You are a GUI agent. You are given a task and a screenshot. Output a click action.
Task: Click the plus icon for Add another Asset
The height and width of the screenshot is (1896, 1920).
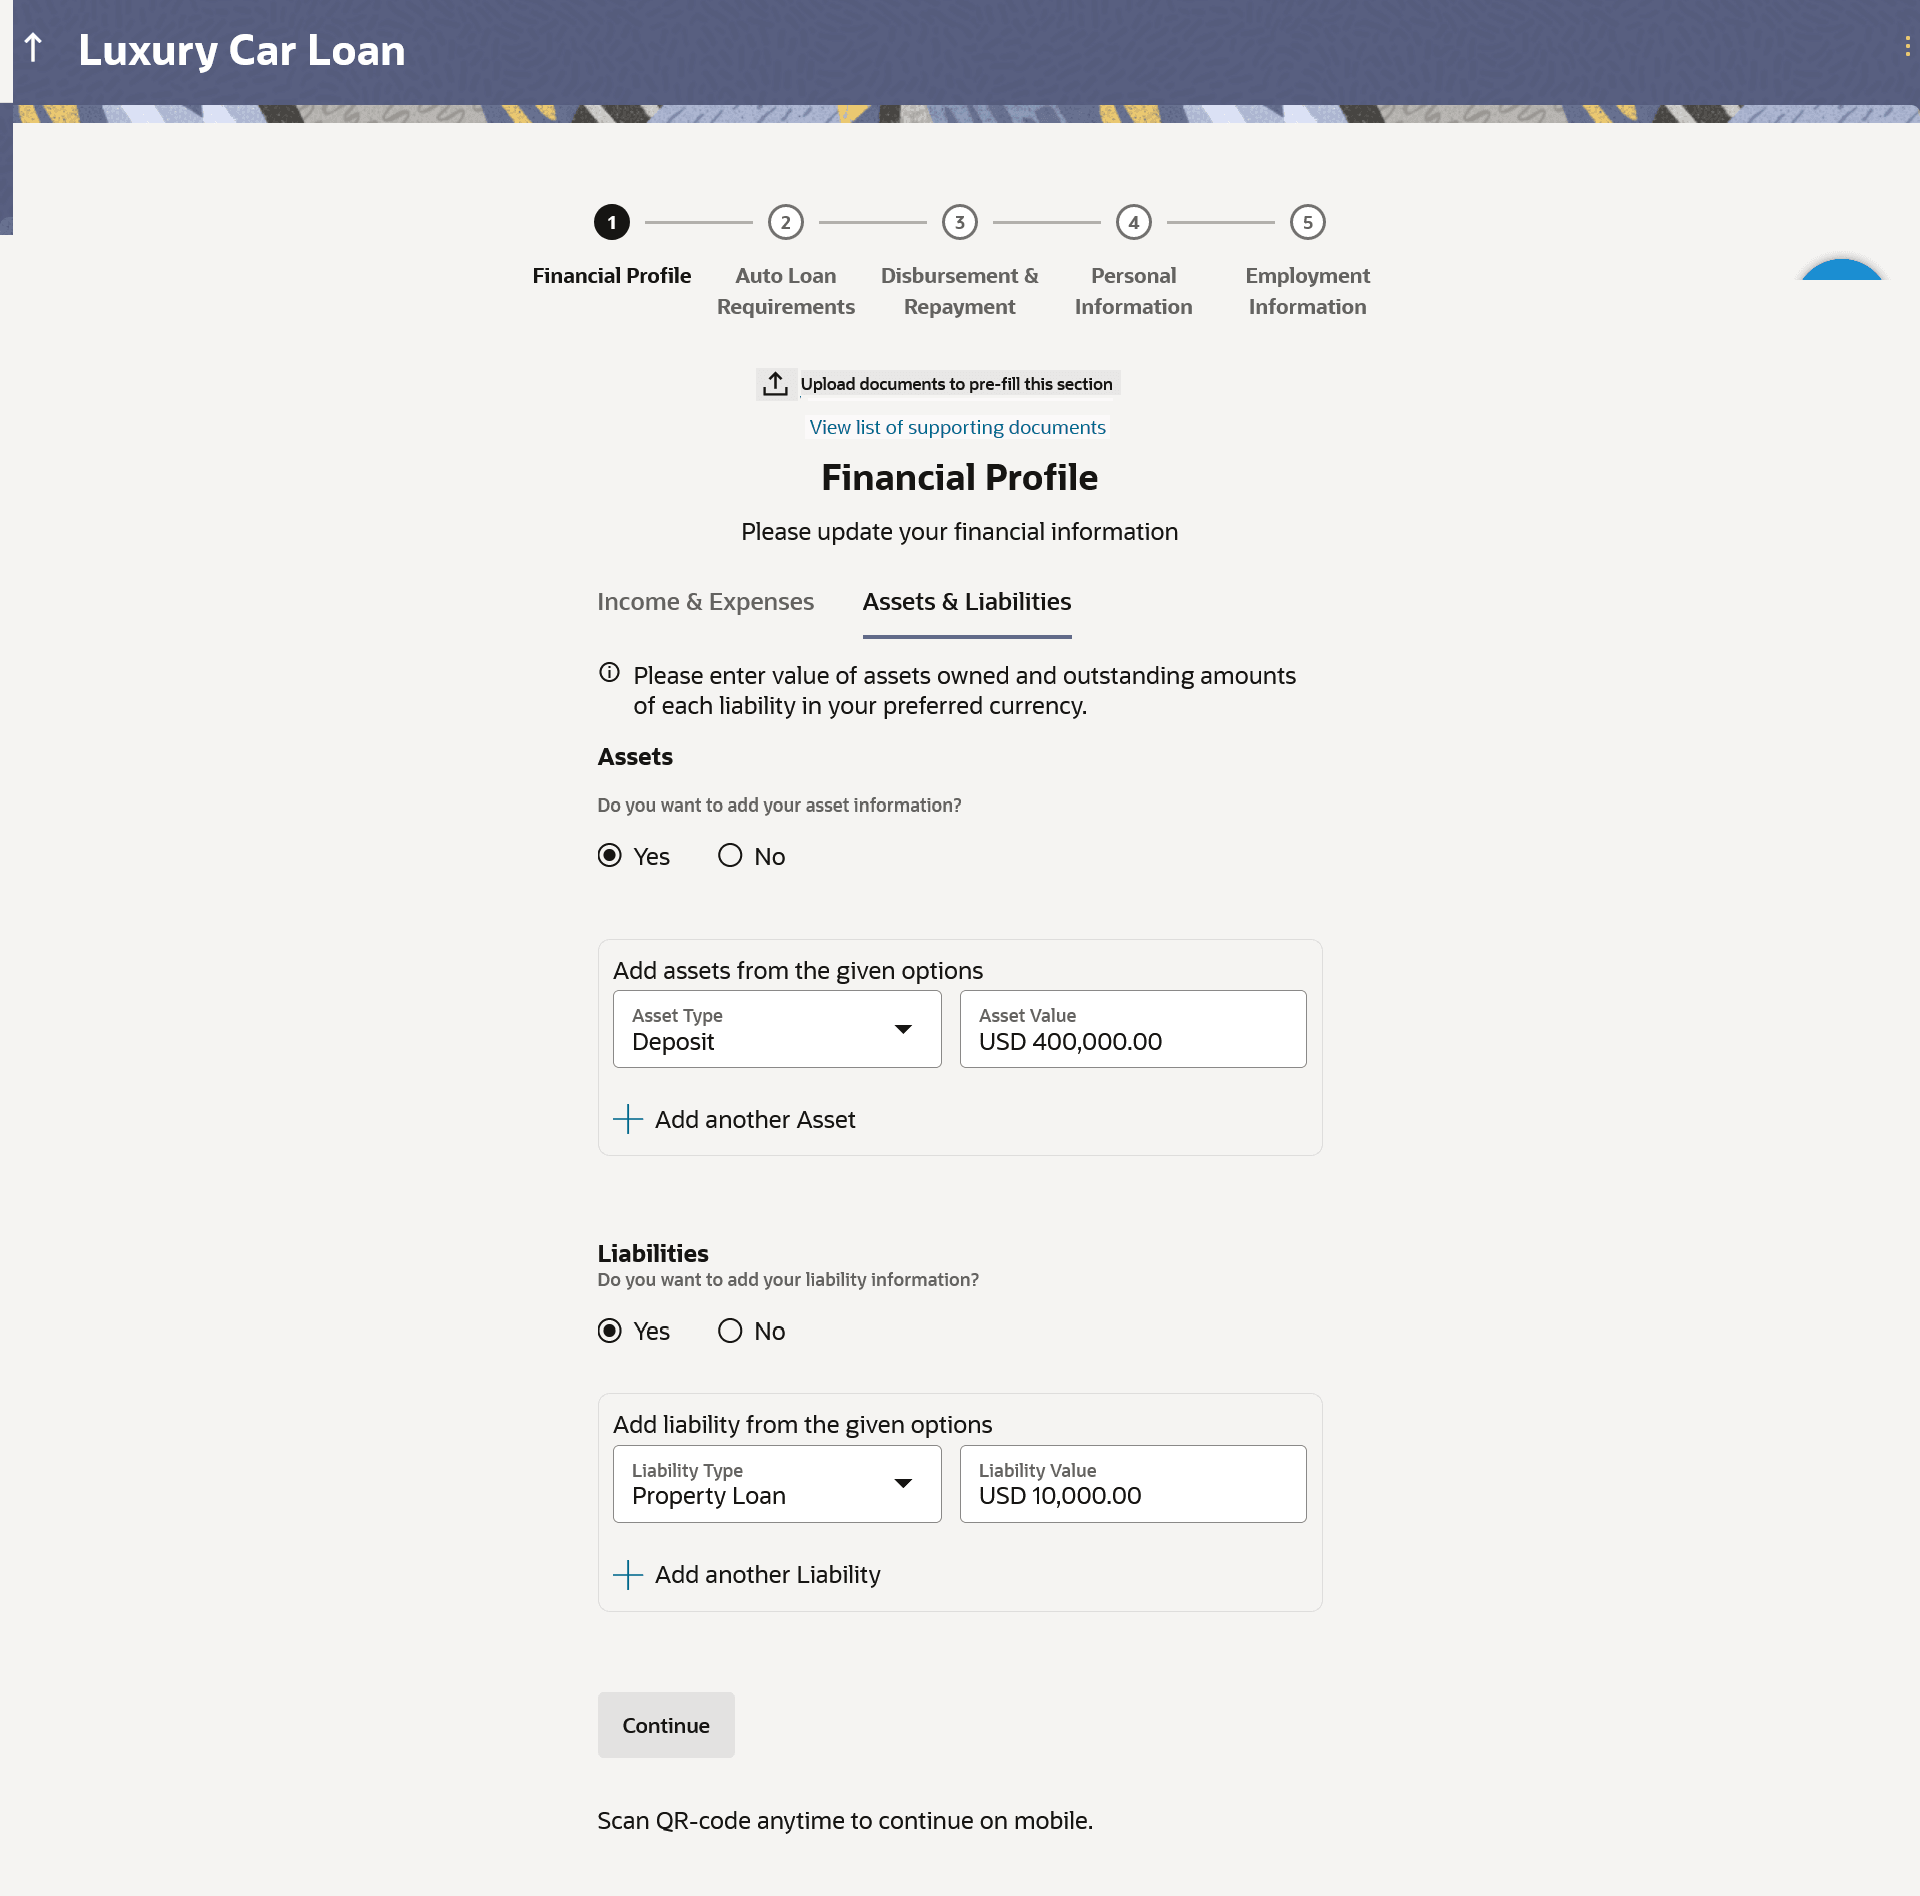[x=628, y=1119]
